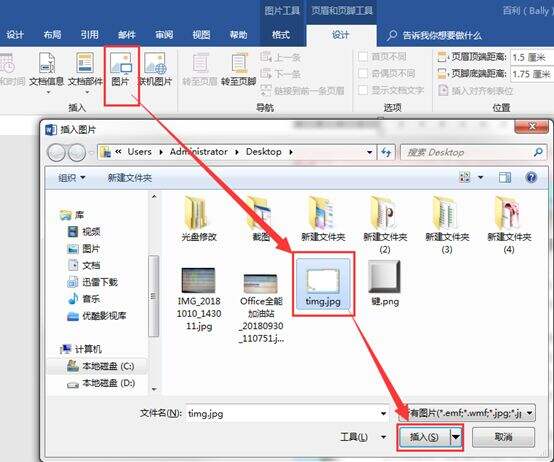The width and height of the screenshot is (554, 462).
Task: Click the search magnifier icon in dialog
Action: click(x=538, y=152)
